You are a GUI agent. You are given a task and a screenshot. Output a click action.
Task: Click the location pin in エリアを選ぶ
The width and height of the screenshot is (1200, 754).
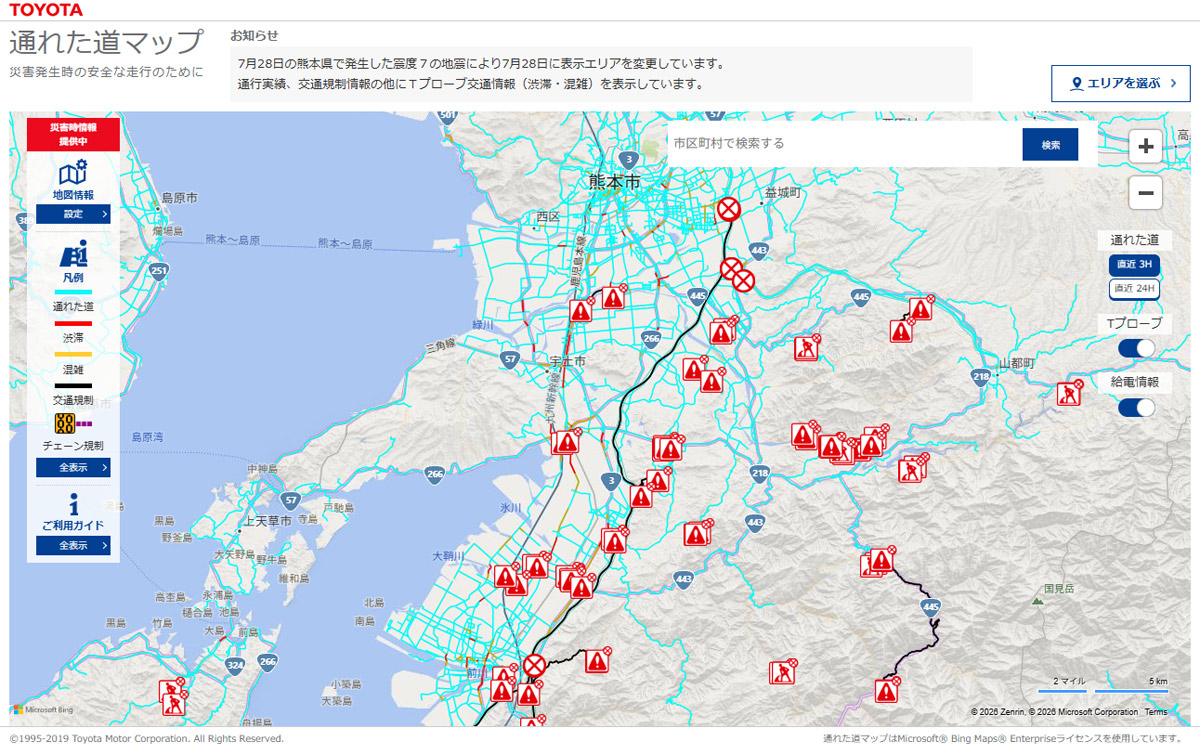(1077, 84)
